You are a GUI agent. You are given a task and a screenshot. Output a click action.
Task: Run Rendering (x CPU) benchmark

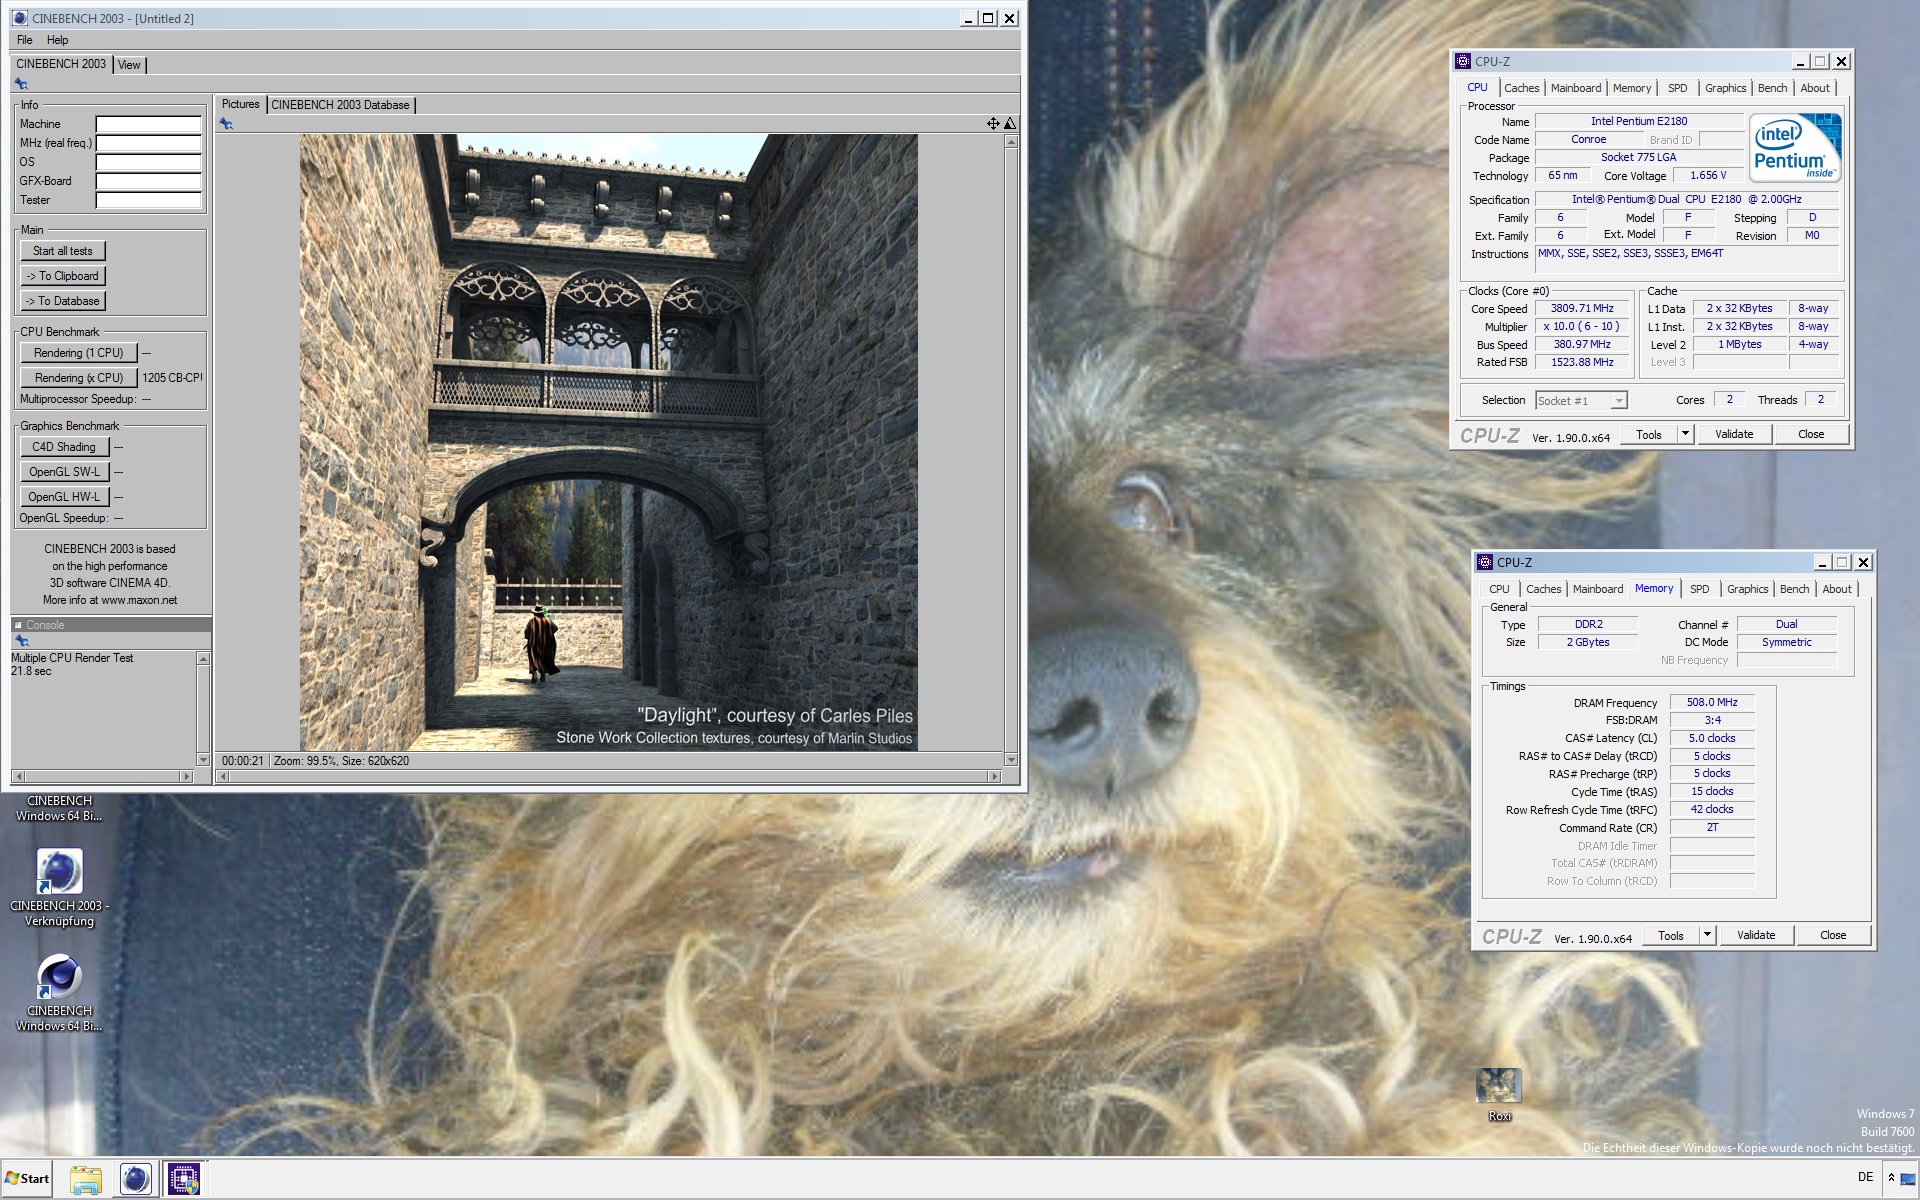pos(78,378)
